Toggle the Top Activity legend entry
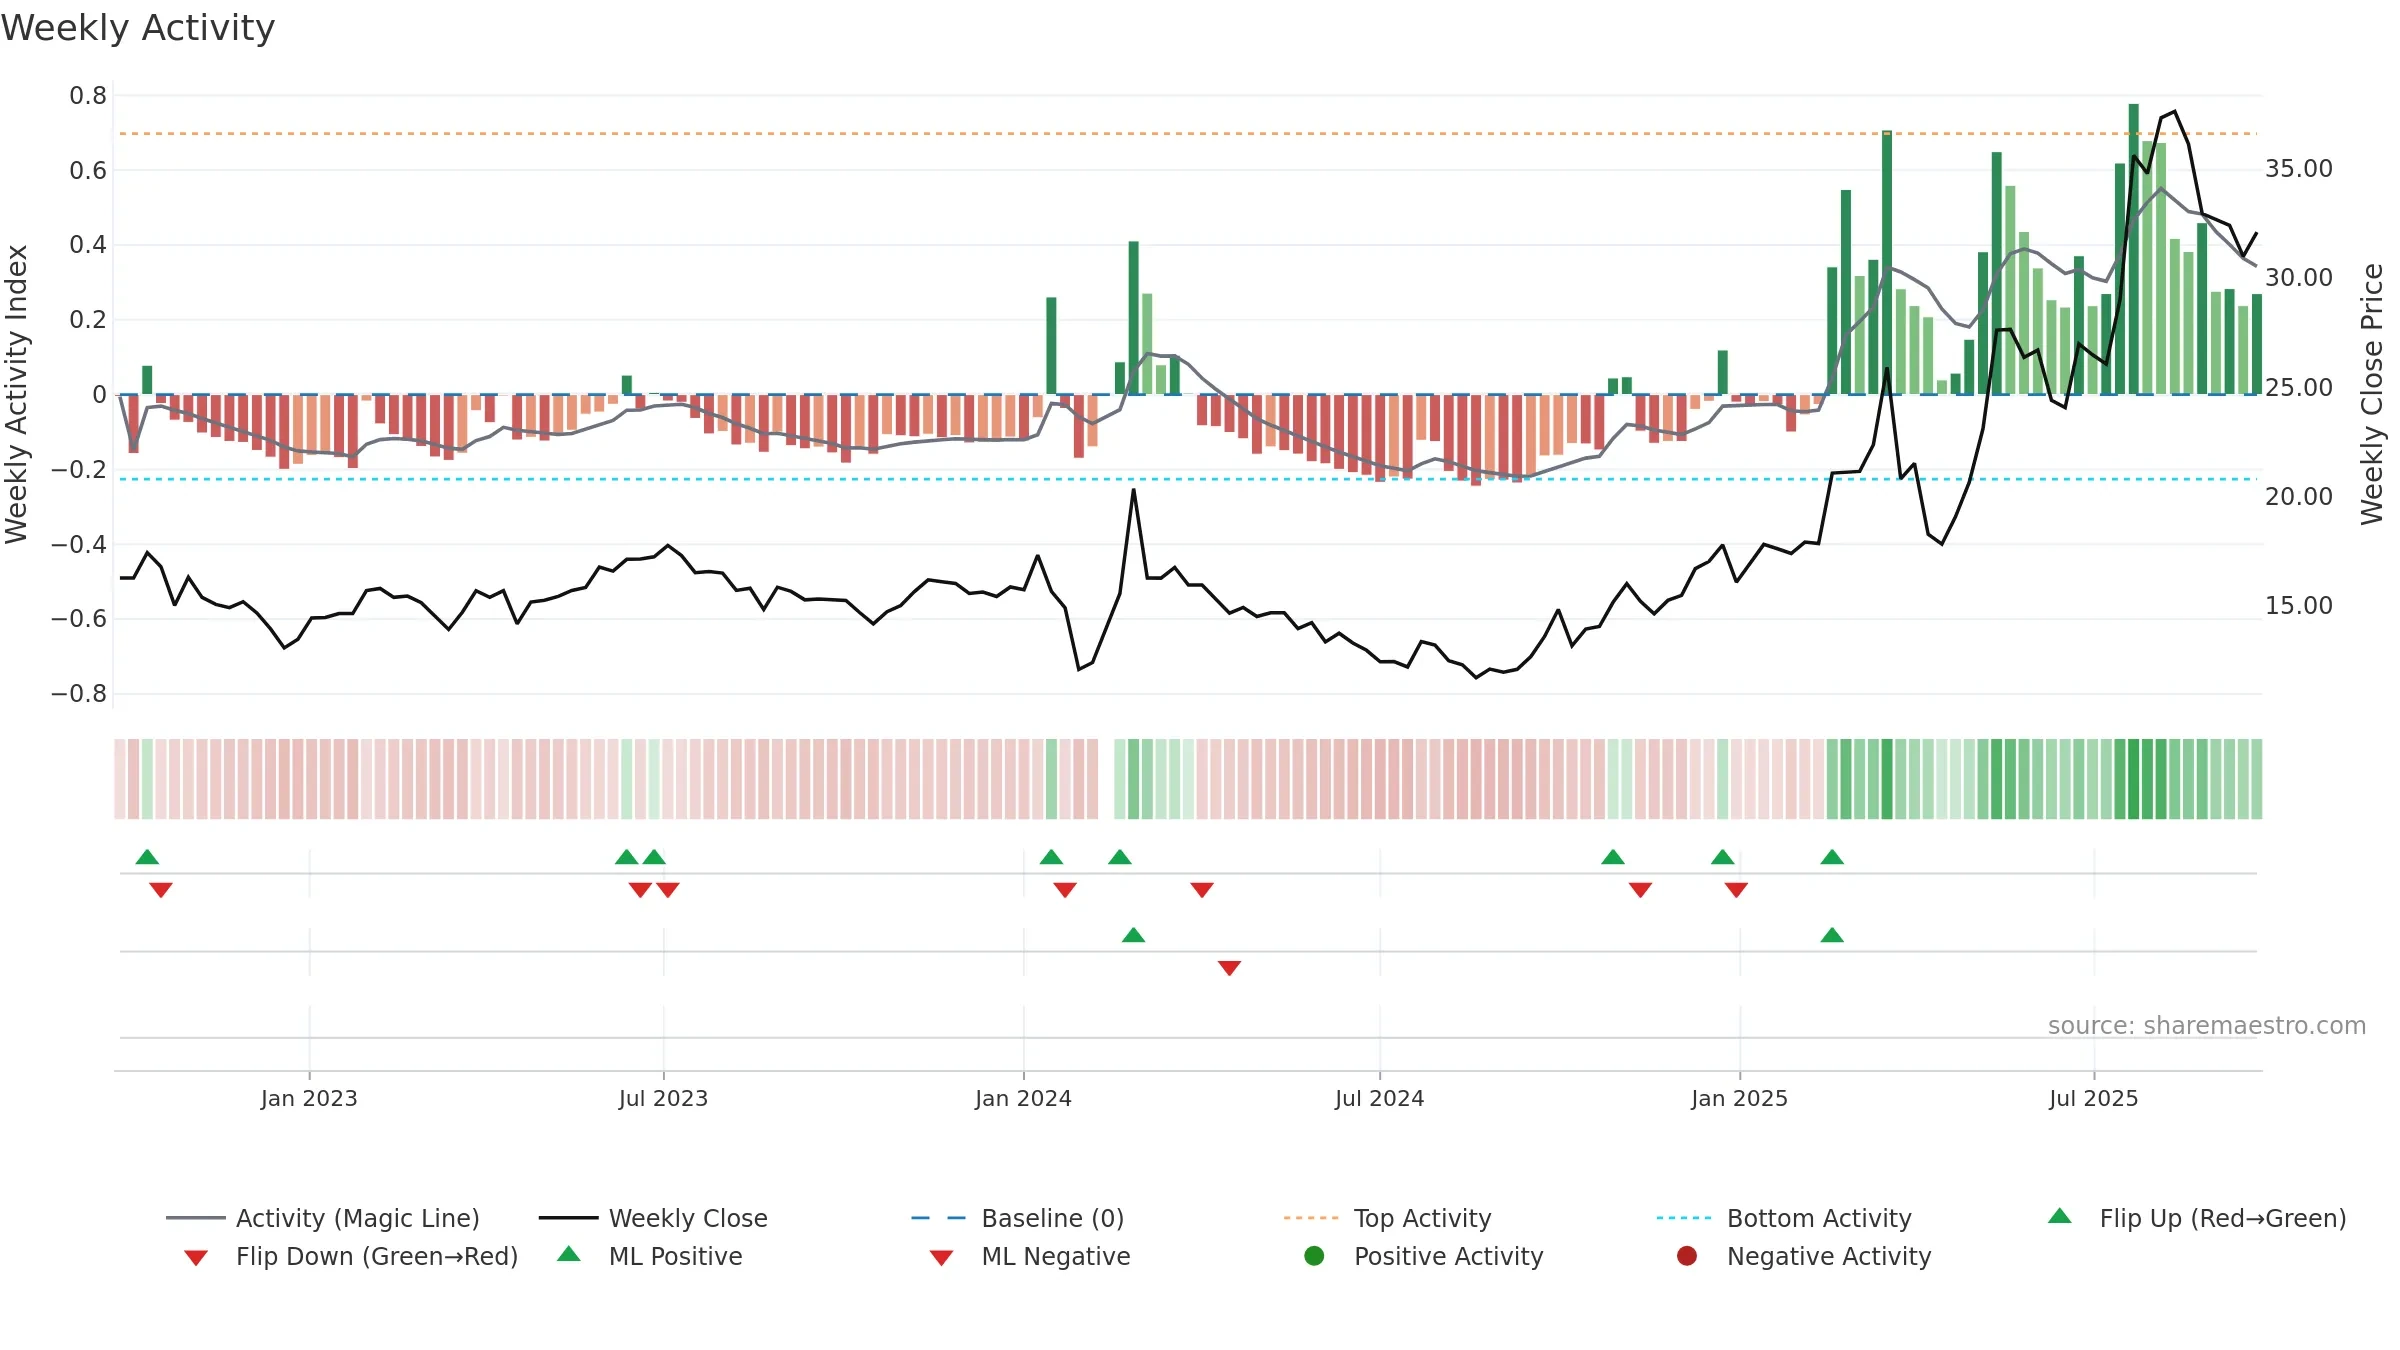Screen dimensions: 2400x1350 point(1387,1218)
